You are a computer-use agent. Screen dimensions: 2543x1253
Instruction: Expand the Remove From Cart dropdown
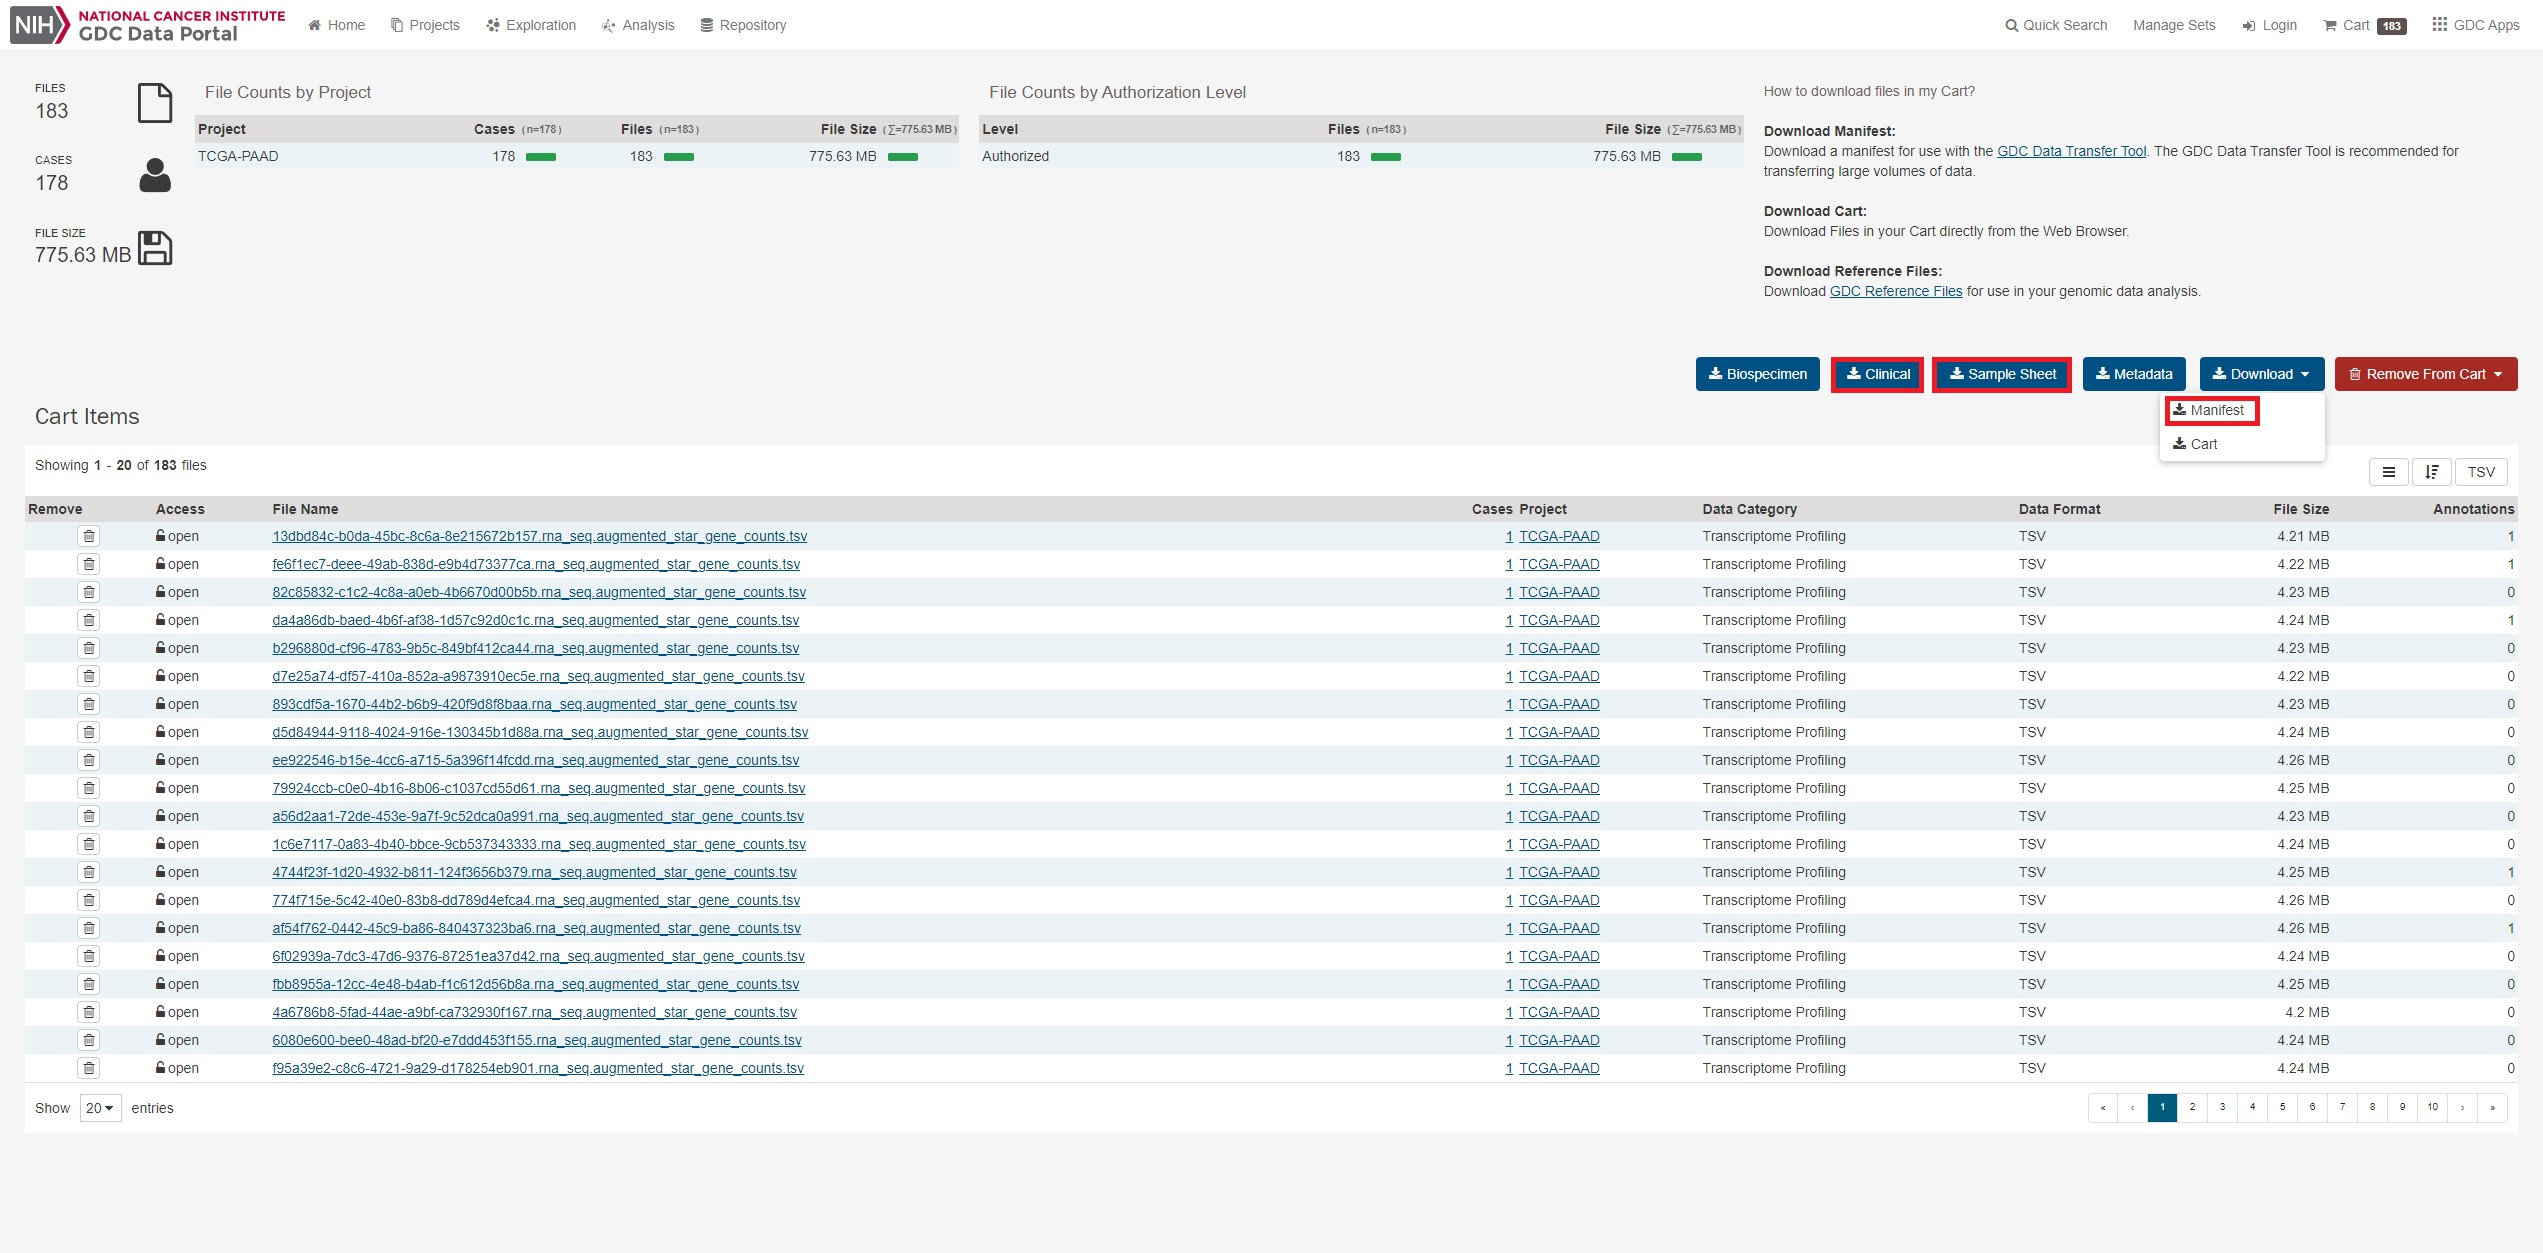(x=2425, y=374)
